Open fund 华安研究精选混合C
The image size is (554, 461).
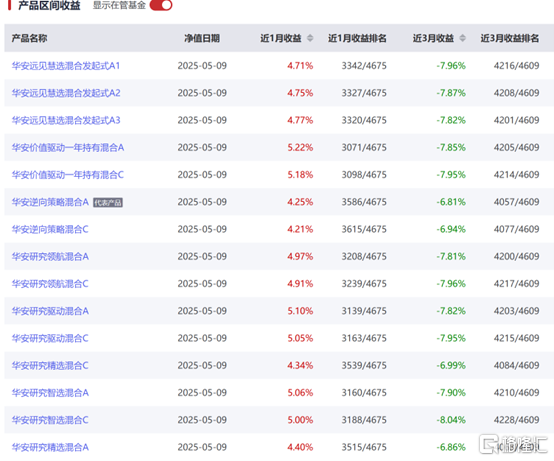point(50,365)
